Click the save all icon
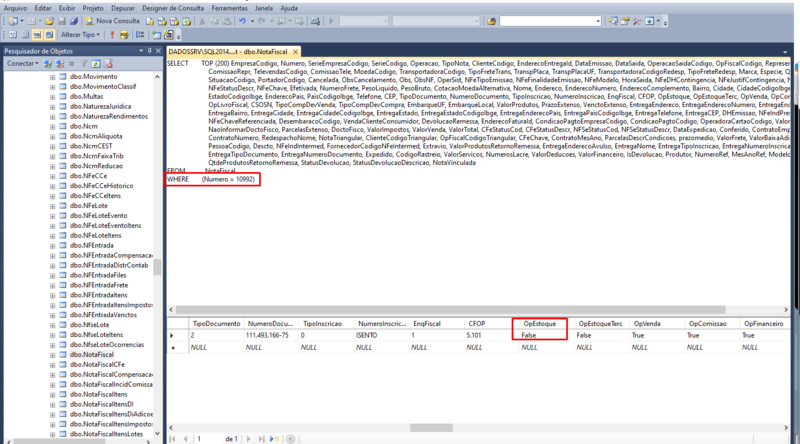Screen dimensions: 800x444 [x=74, y=21]
